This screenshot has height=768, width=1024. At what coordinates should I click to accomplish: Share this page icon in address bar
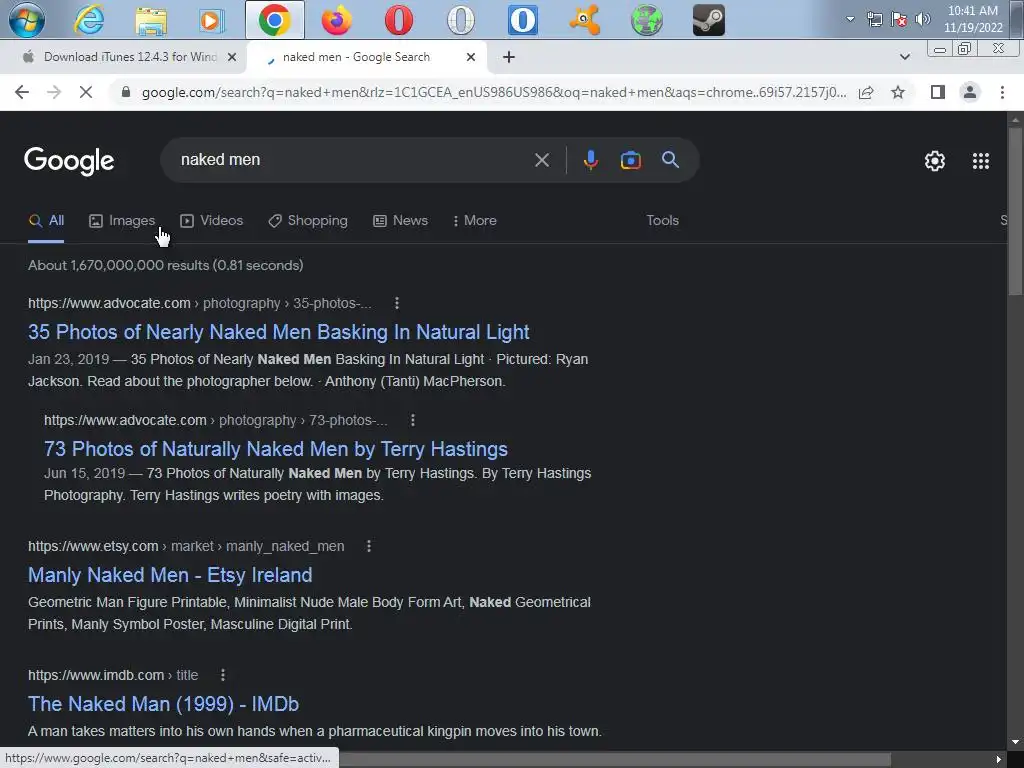click(866, 92)
